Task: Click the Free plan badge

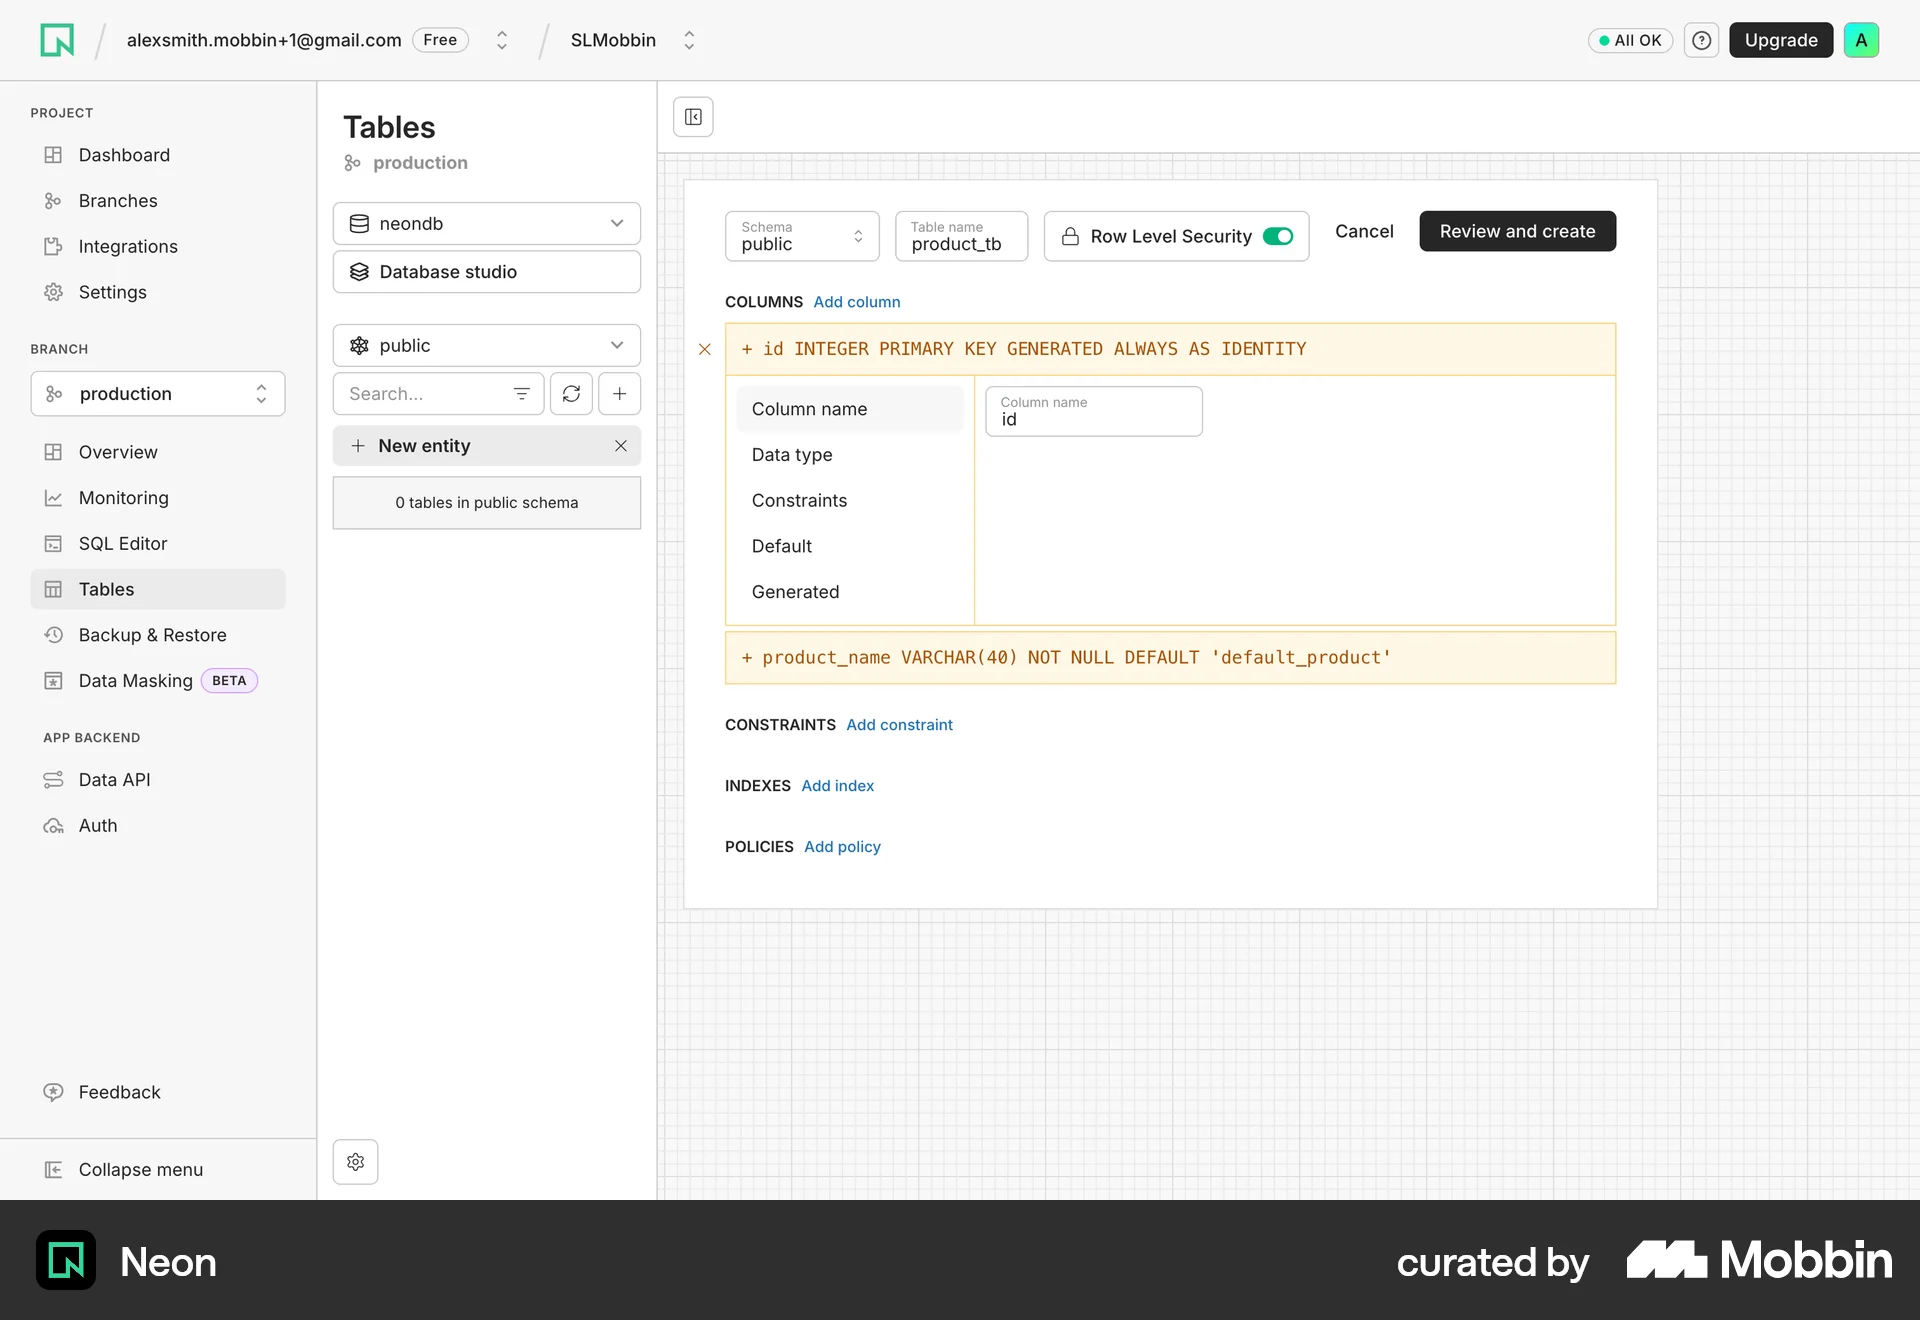Action: 440,40
